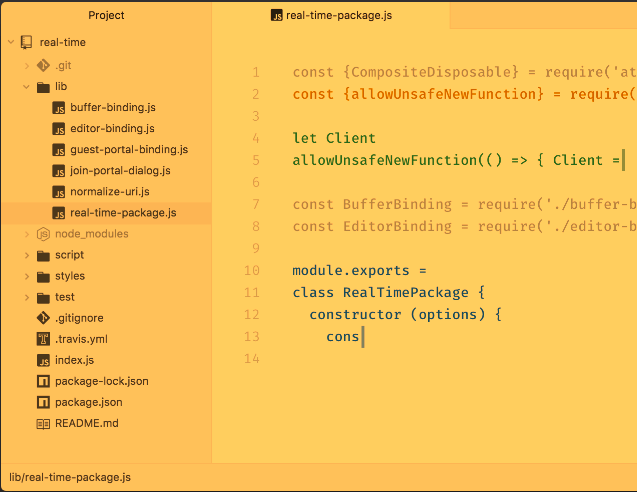Expand the script folder
The height and width of the screenshot is (492, 637).
[26, 255]
